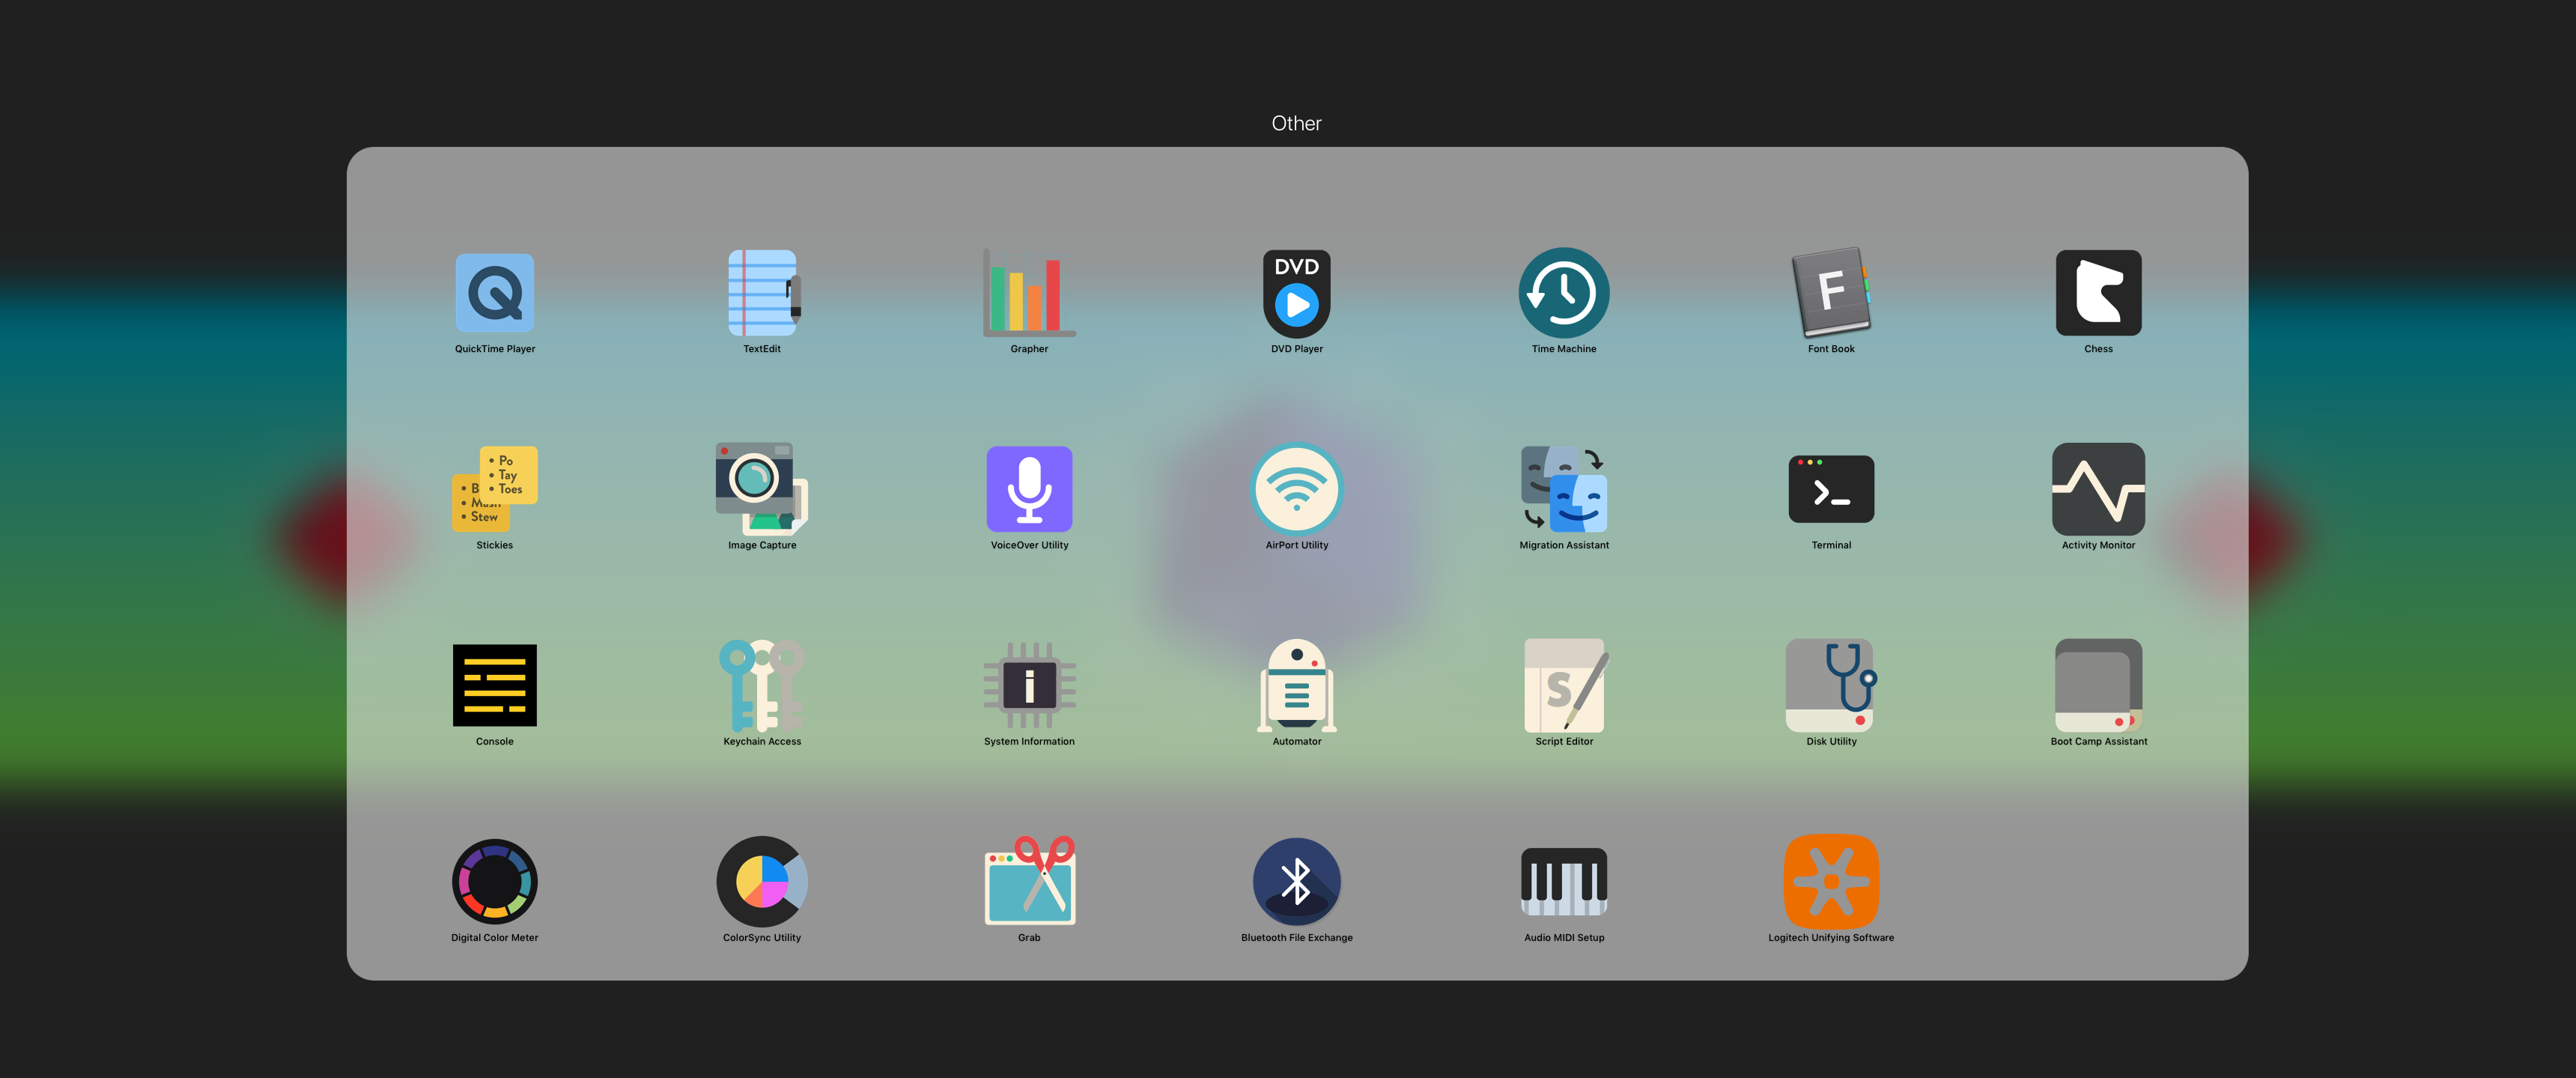The width and height of the screenshot is (2576, 1078).
Task: Open VoiceOver Utility
Action: coord(1029,489)
